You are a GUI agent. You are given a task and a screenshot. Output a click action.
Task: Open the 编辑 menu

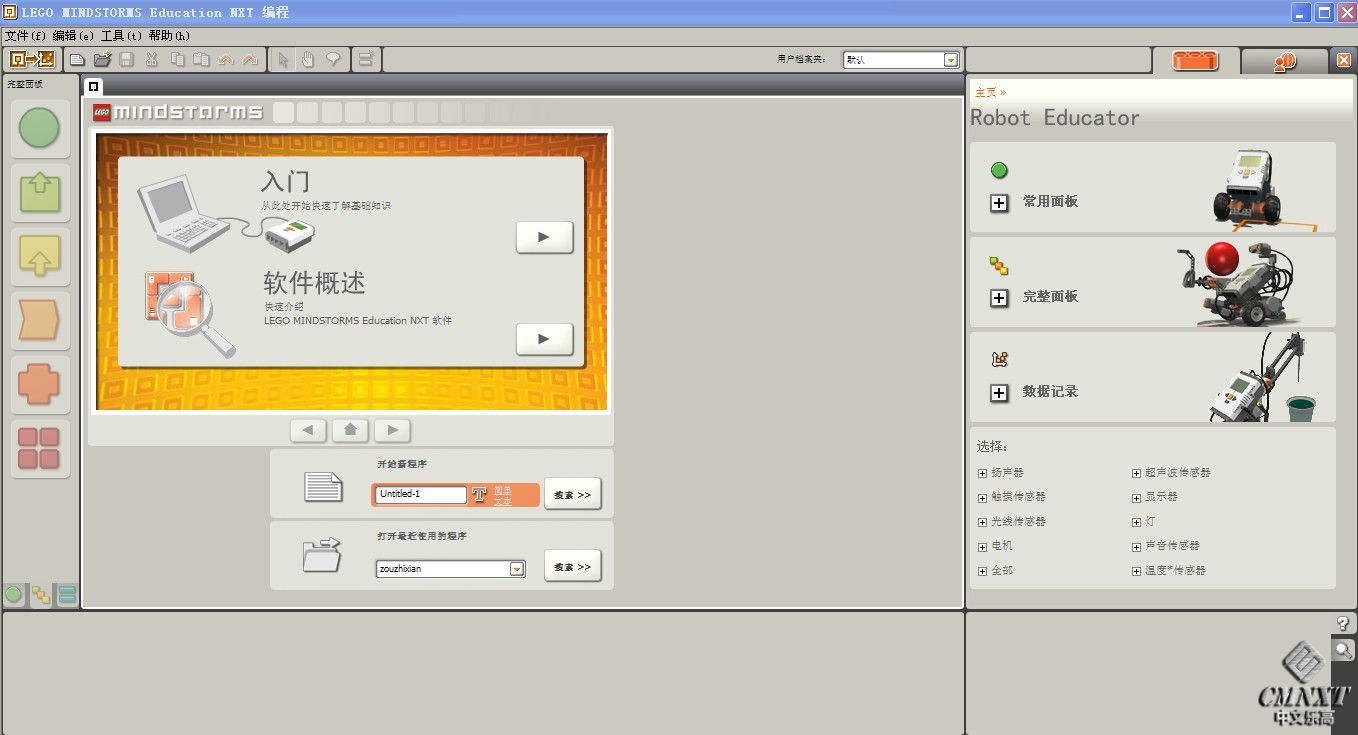[x=73, y=35]
